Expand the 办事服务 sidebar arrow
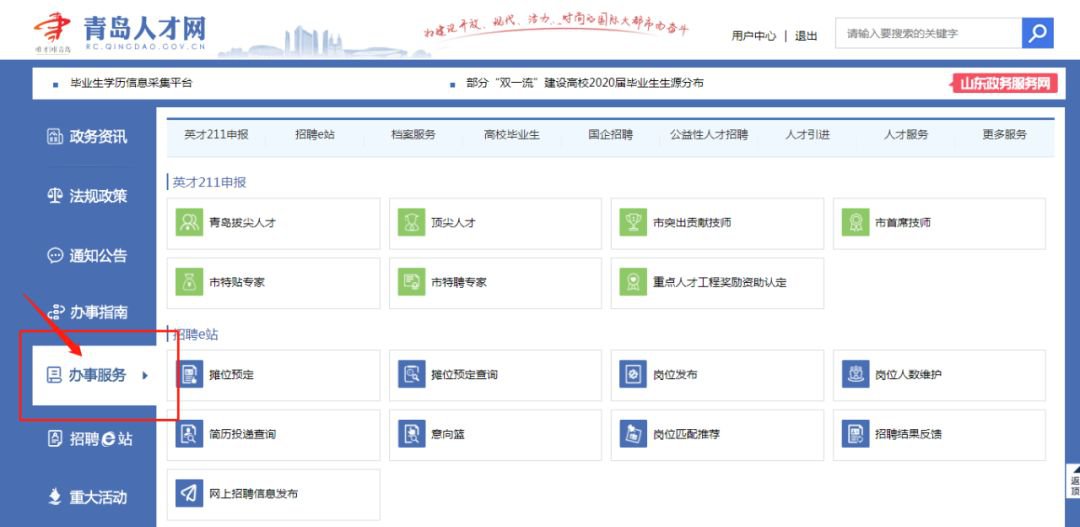Screen dimensions: 1080x527 145,376
